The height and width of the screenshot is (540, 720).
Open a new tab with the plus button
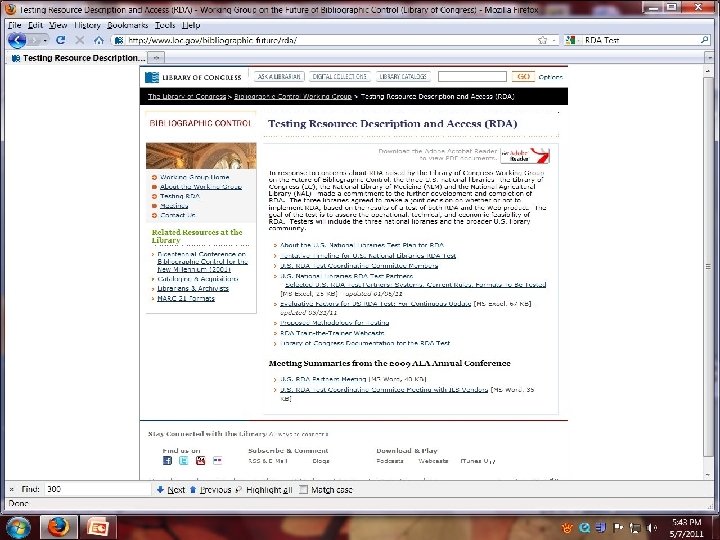coord(157,58)
